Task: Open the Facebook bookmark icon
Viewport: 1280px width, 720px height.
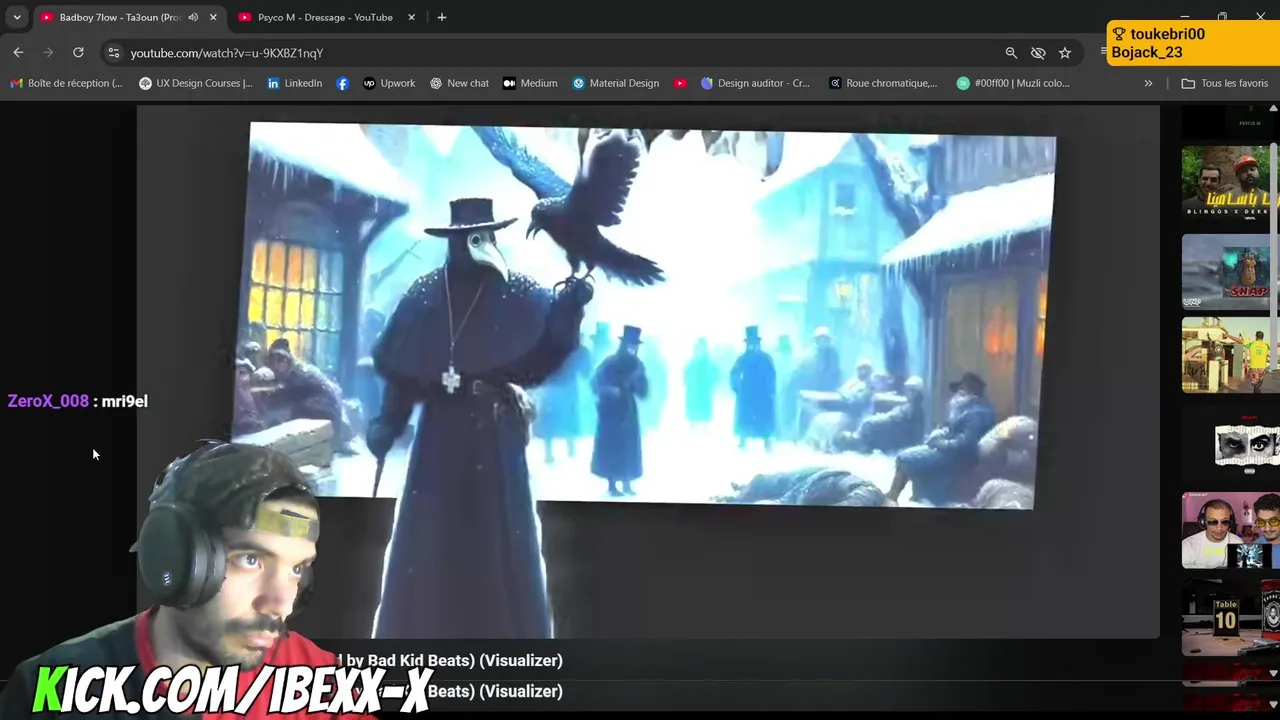Action: [343, 83]
